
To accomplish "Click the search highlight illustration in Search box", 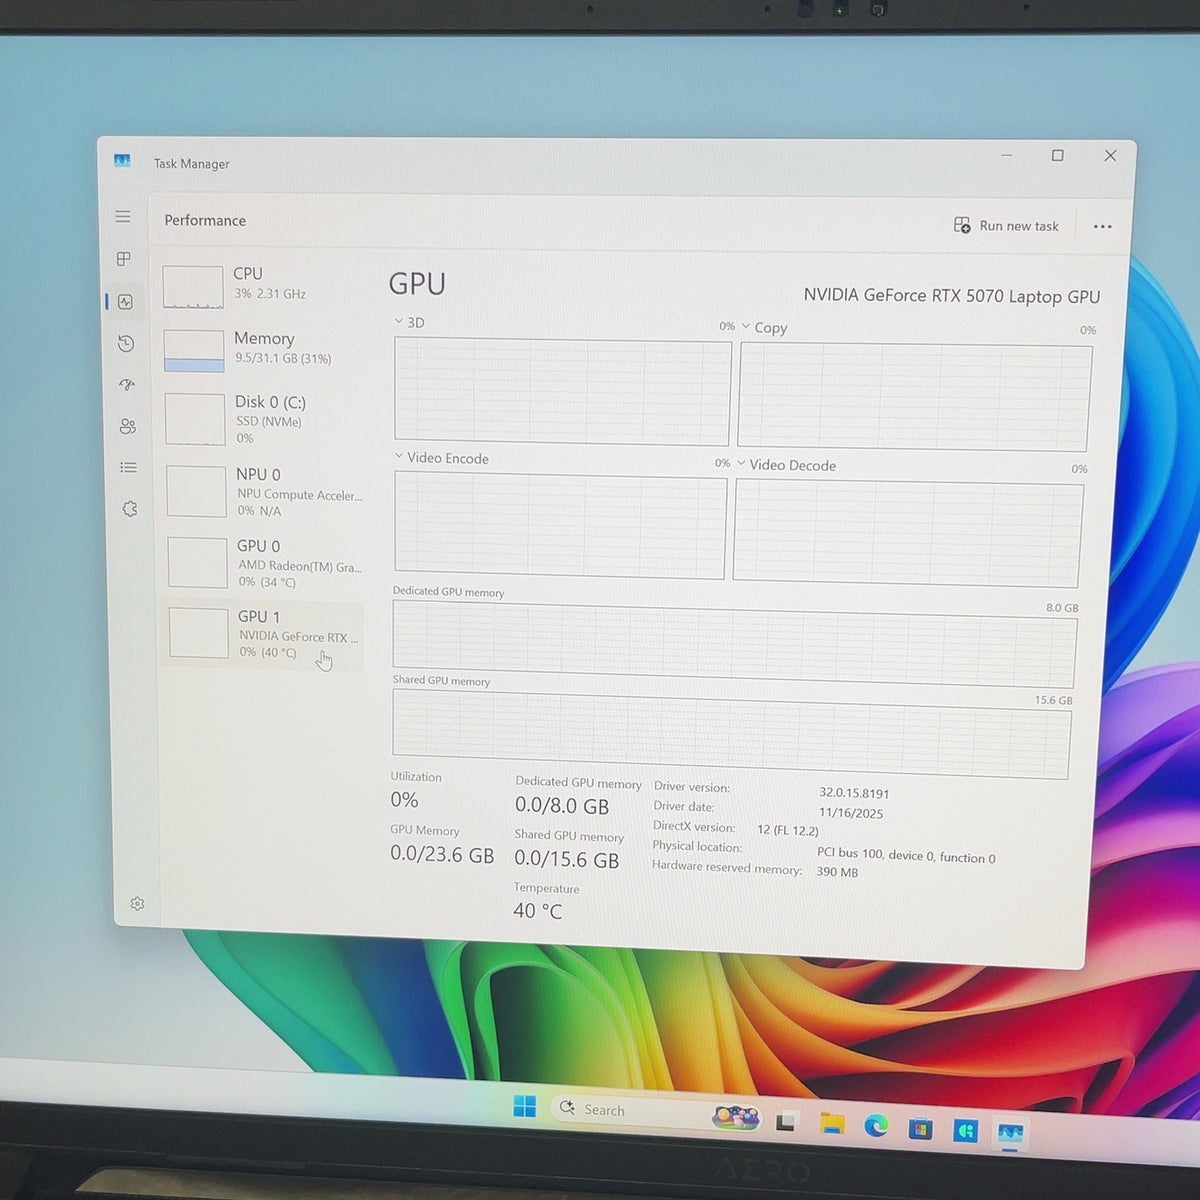I will pyautogui.click(x=736, y=1117).
